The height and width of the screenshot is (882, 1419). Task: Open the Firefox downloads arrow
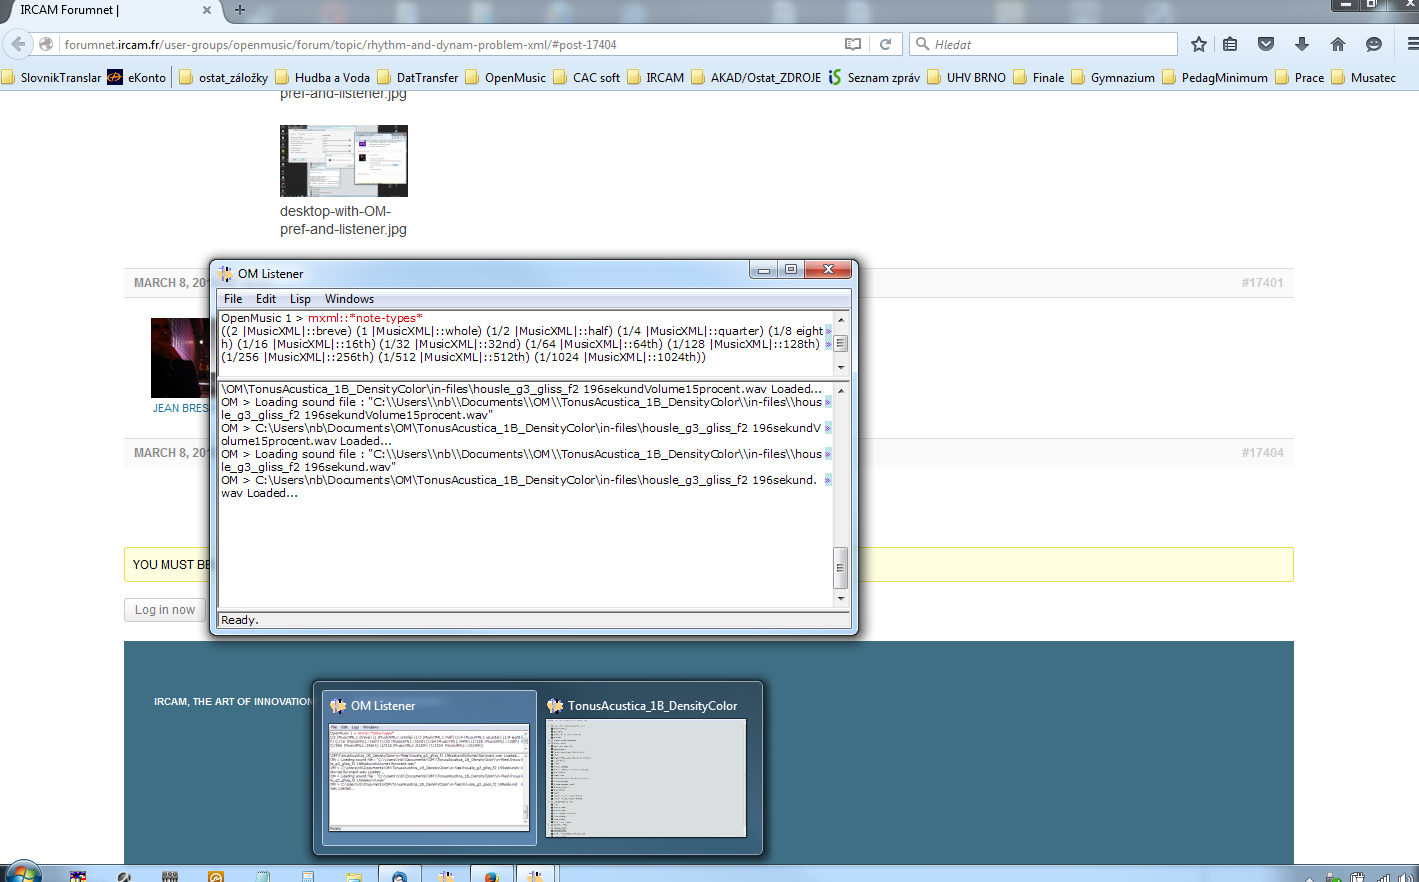coord(1302,44)
